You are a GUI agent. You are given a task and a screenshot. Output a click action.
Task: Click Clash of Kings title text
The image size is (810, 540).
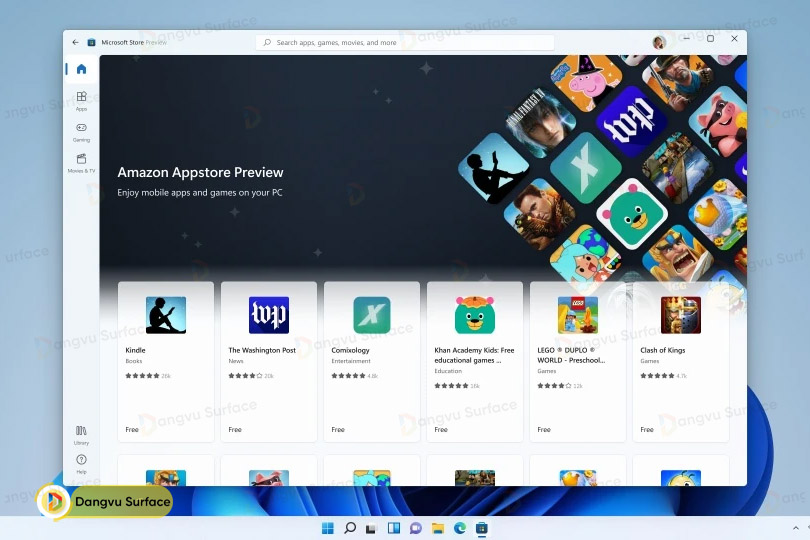pyautogui.click(x=663, y=350)
